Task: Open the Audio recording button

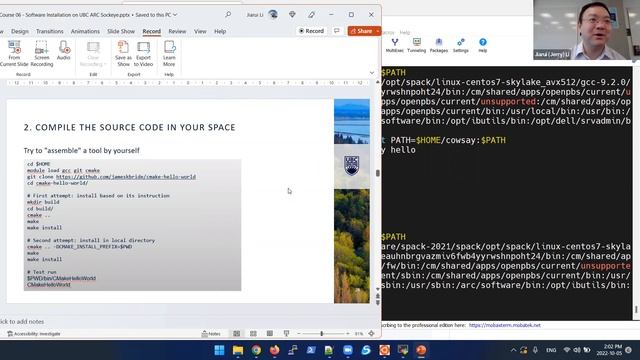Action: [64, 51]
